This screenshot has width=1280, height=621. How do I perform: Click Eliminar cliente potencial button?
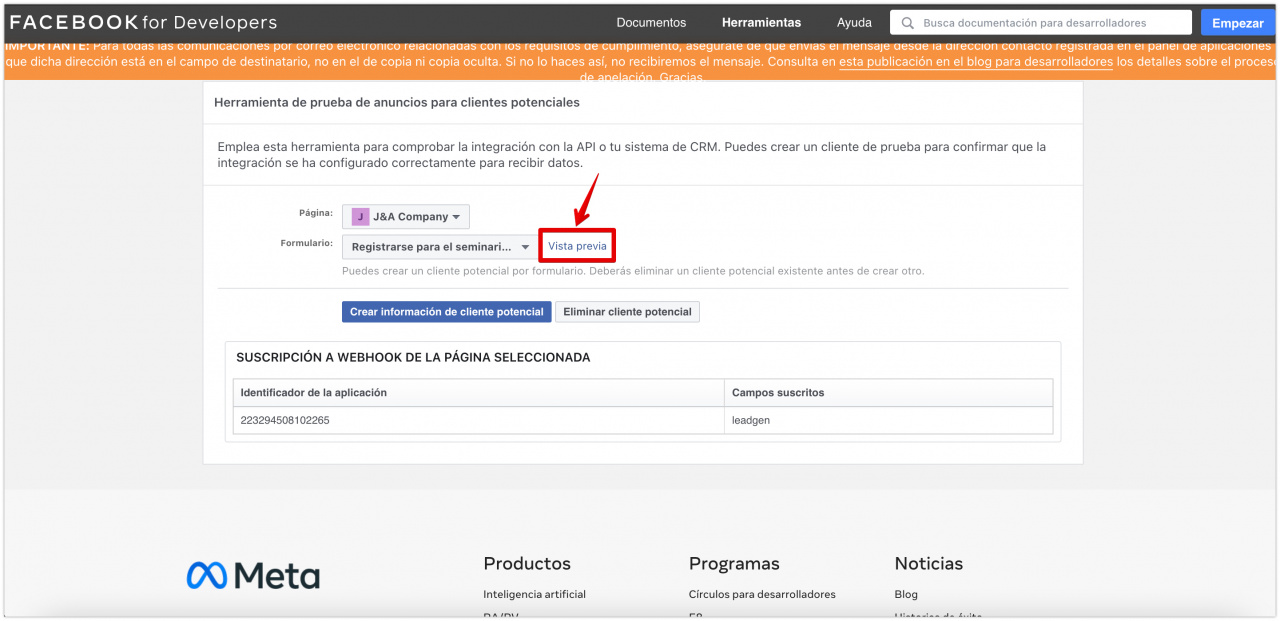pos(627,312)
